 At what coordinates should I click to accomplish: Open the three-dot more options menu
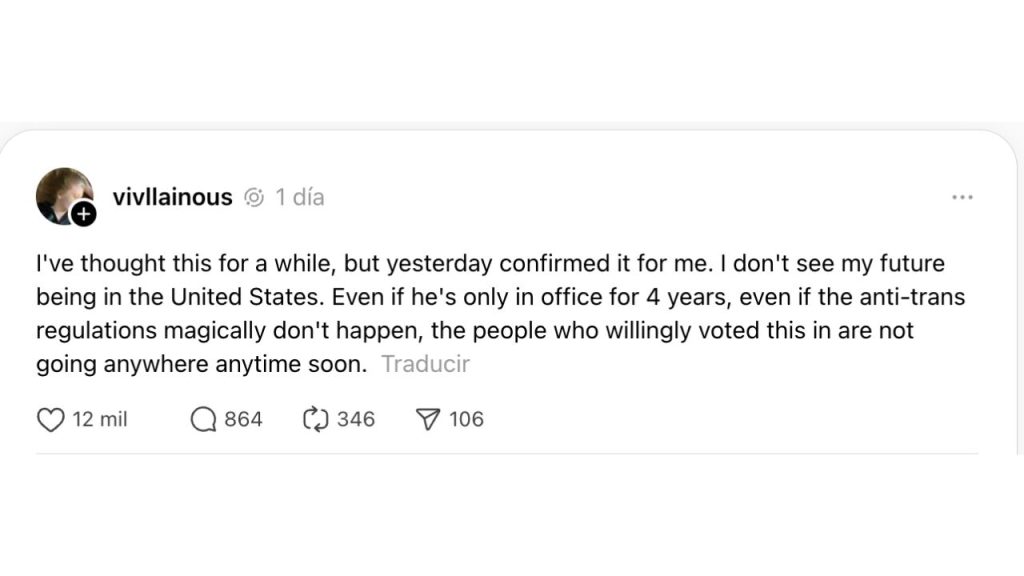(x=962, y=197)
